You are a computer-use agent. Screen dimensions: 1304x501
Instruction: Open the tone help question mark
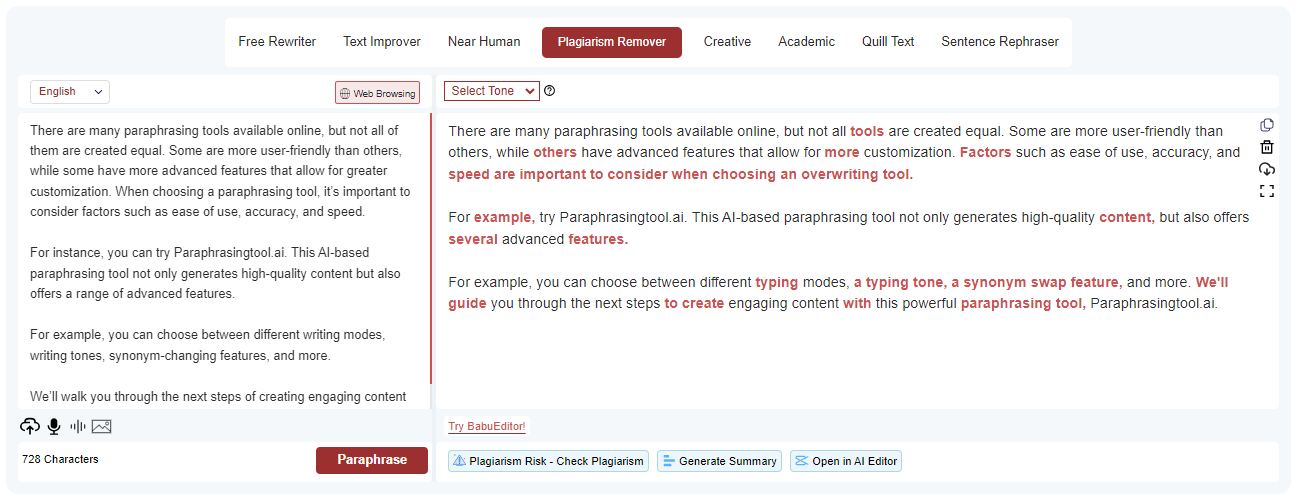(x=550, y=91)
